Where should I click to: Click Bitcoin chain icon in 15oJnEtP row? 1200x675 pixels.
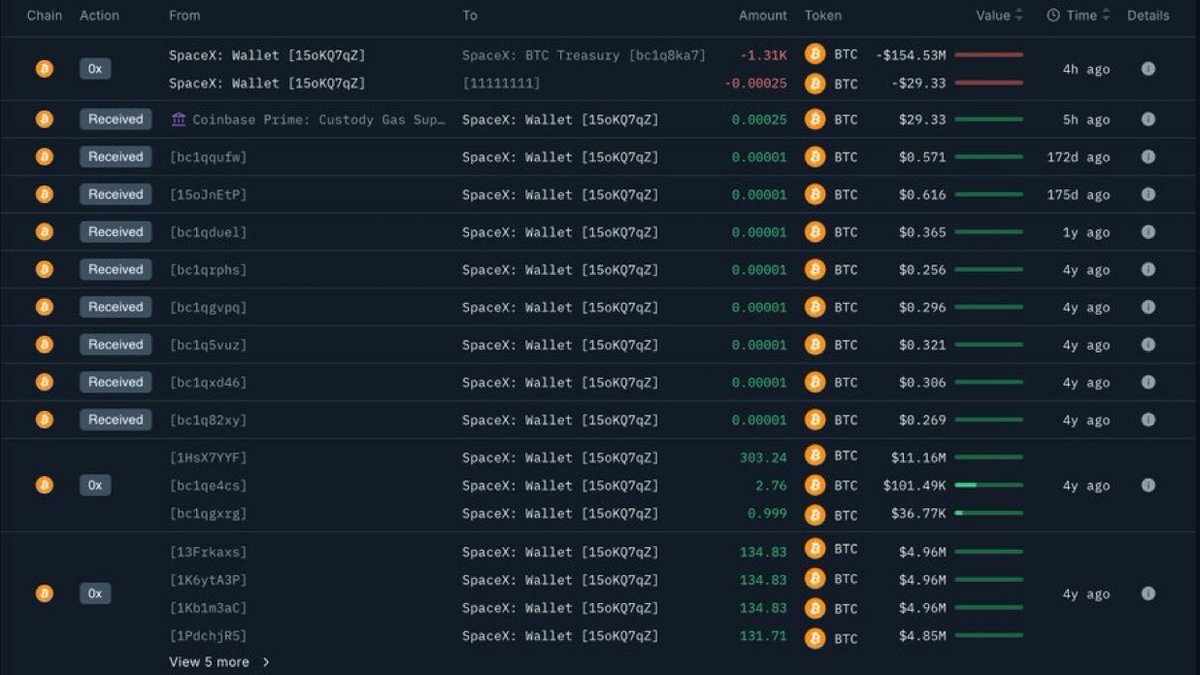tap(44, 194)
